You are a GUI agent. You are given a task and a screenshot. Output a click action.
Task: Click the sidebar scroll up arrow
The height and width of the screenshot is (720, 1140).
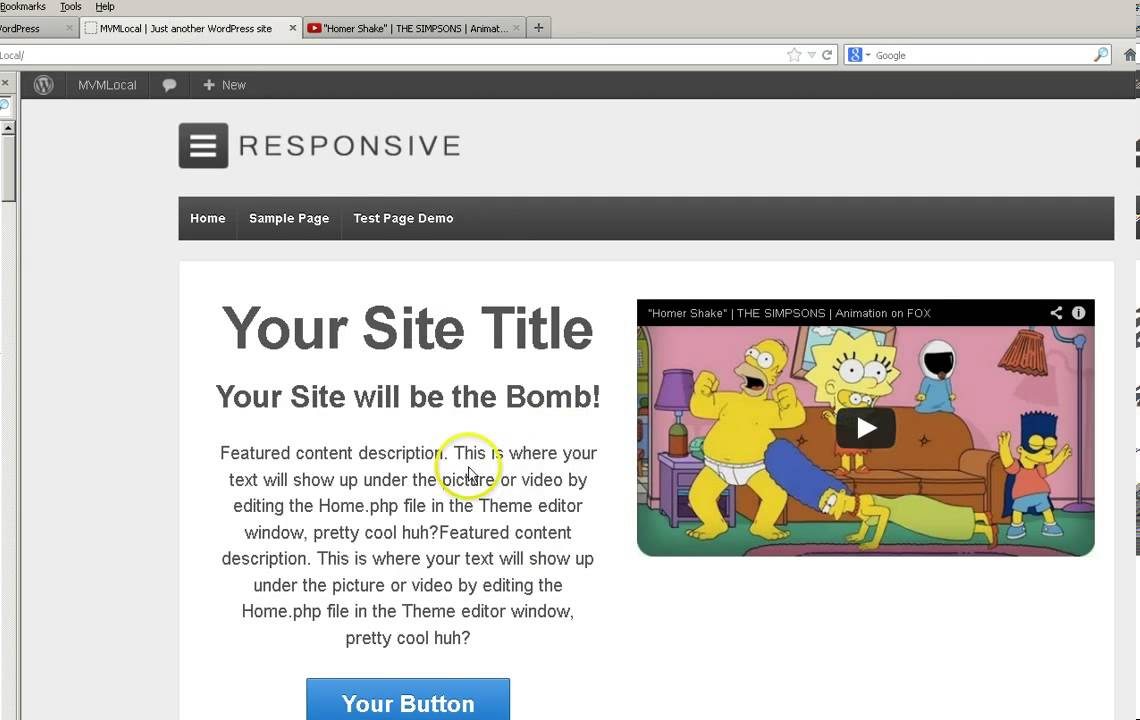coord(8,128)
